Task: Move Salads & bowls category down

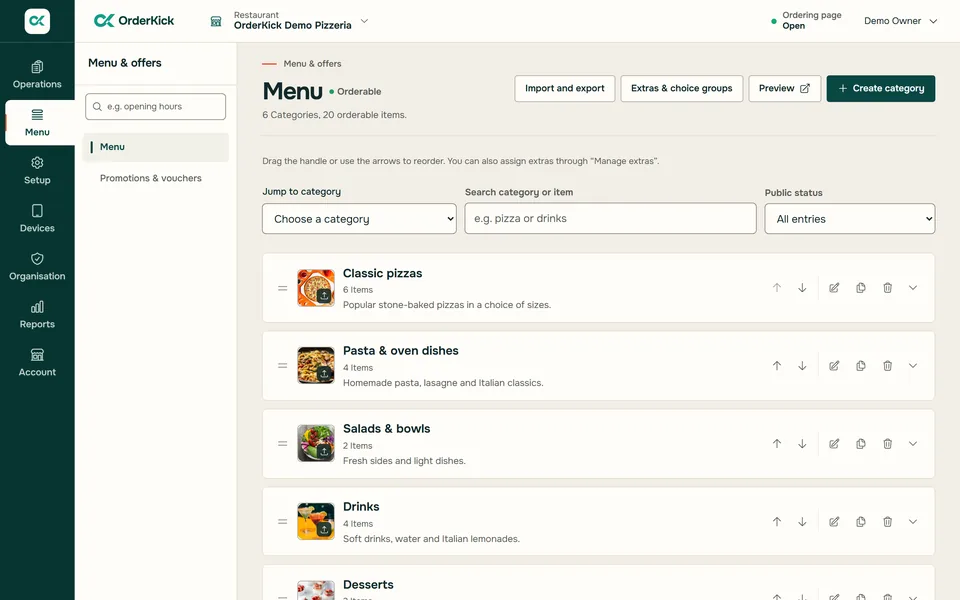Action: click(802, 444)
